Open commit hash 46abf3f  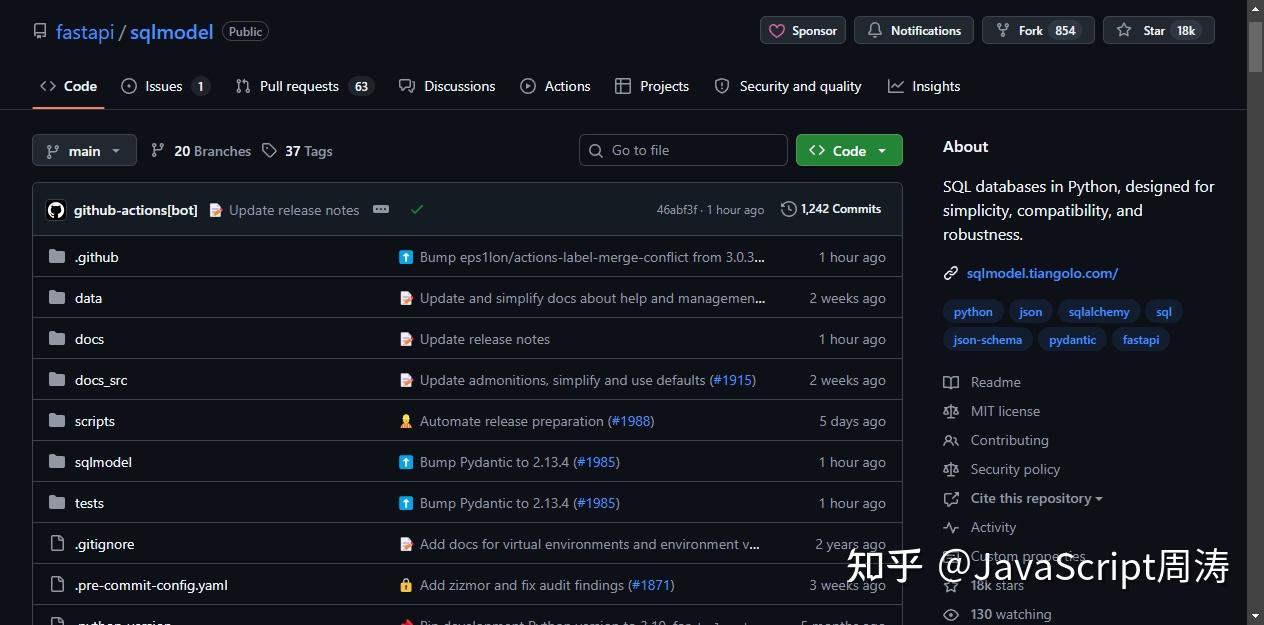tap(677, 210)
